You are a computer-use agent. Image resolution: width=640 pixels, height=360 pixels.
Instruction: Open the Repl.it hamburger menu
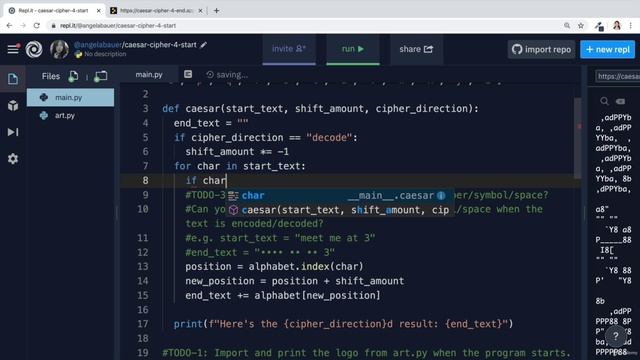tap(13, 49)
